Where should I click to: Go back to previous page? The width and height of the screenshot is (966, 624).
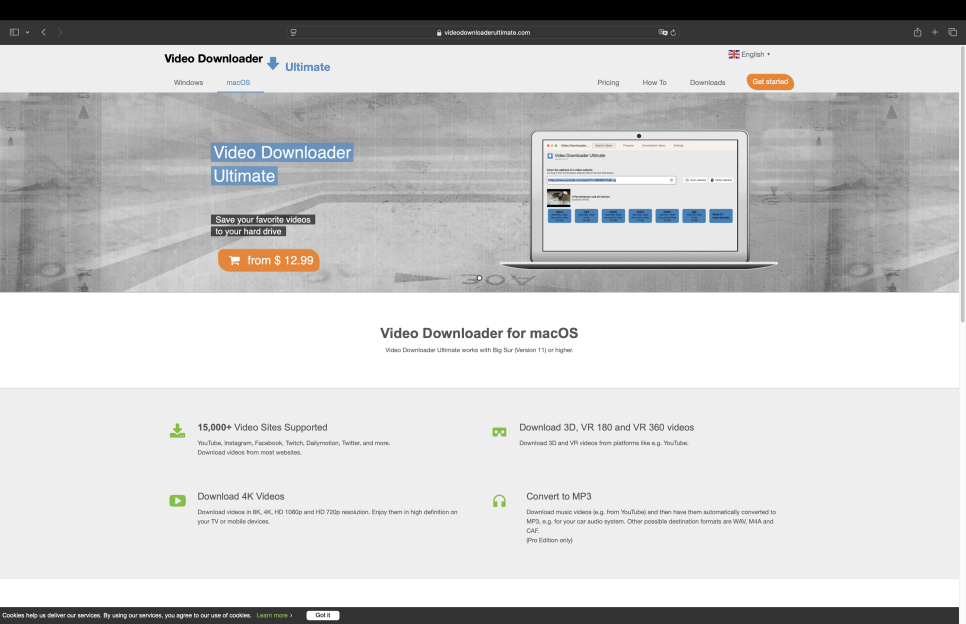(44, 32)
